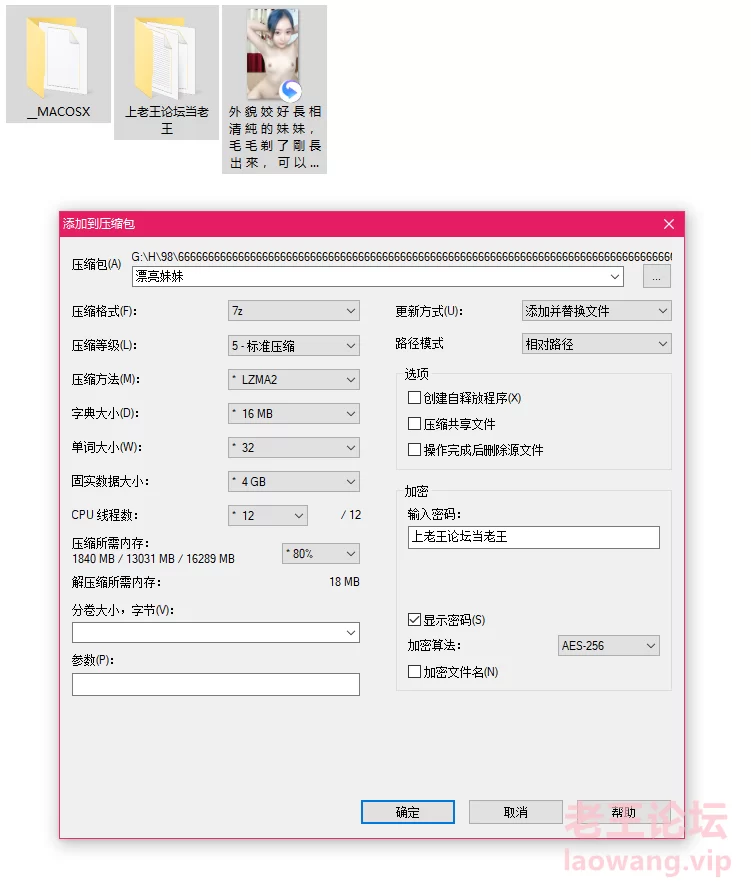Open the 压缩格式 dropdown showing 7z

[293, 311]
